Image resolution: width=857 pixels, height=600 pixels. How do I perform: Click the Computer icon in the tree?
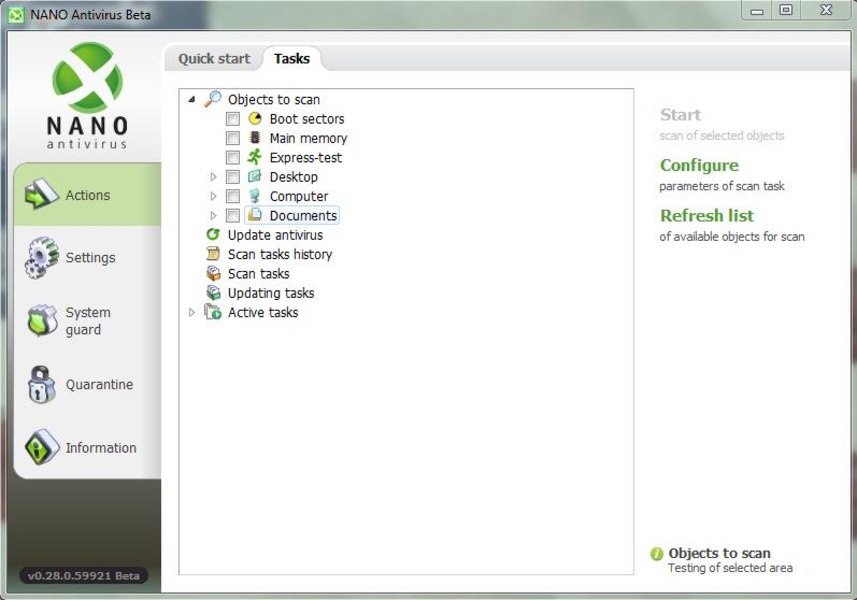(x=255, y=196)
